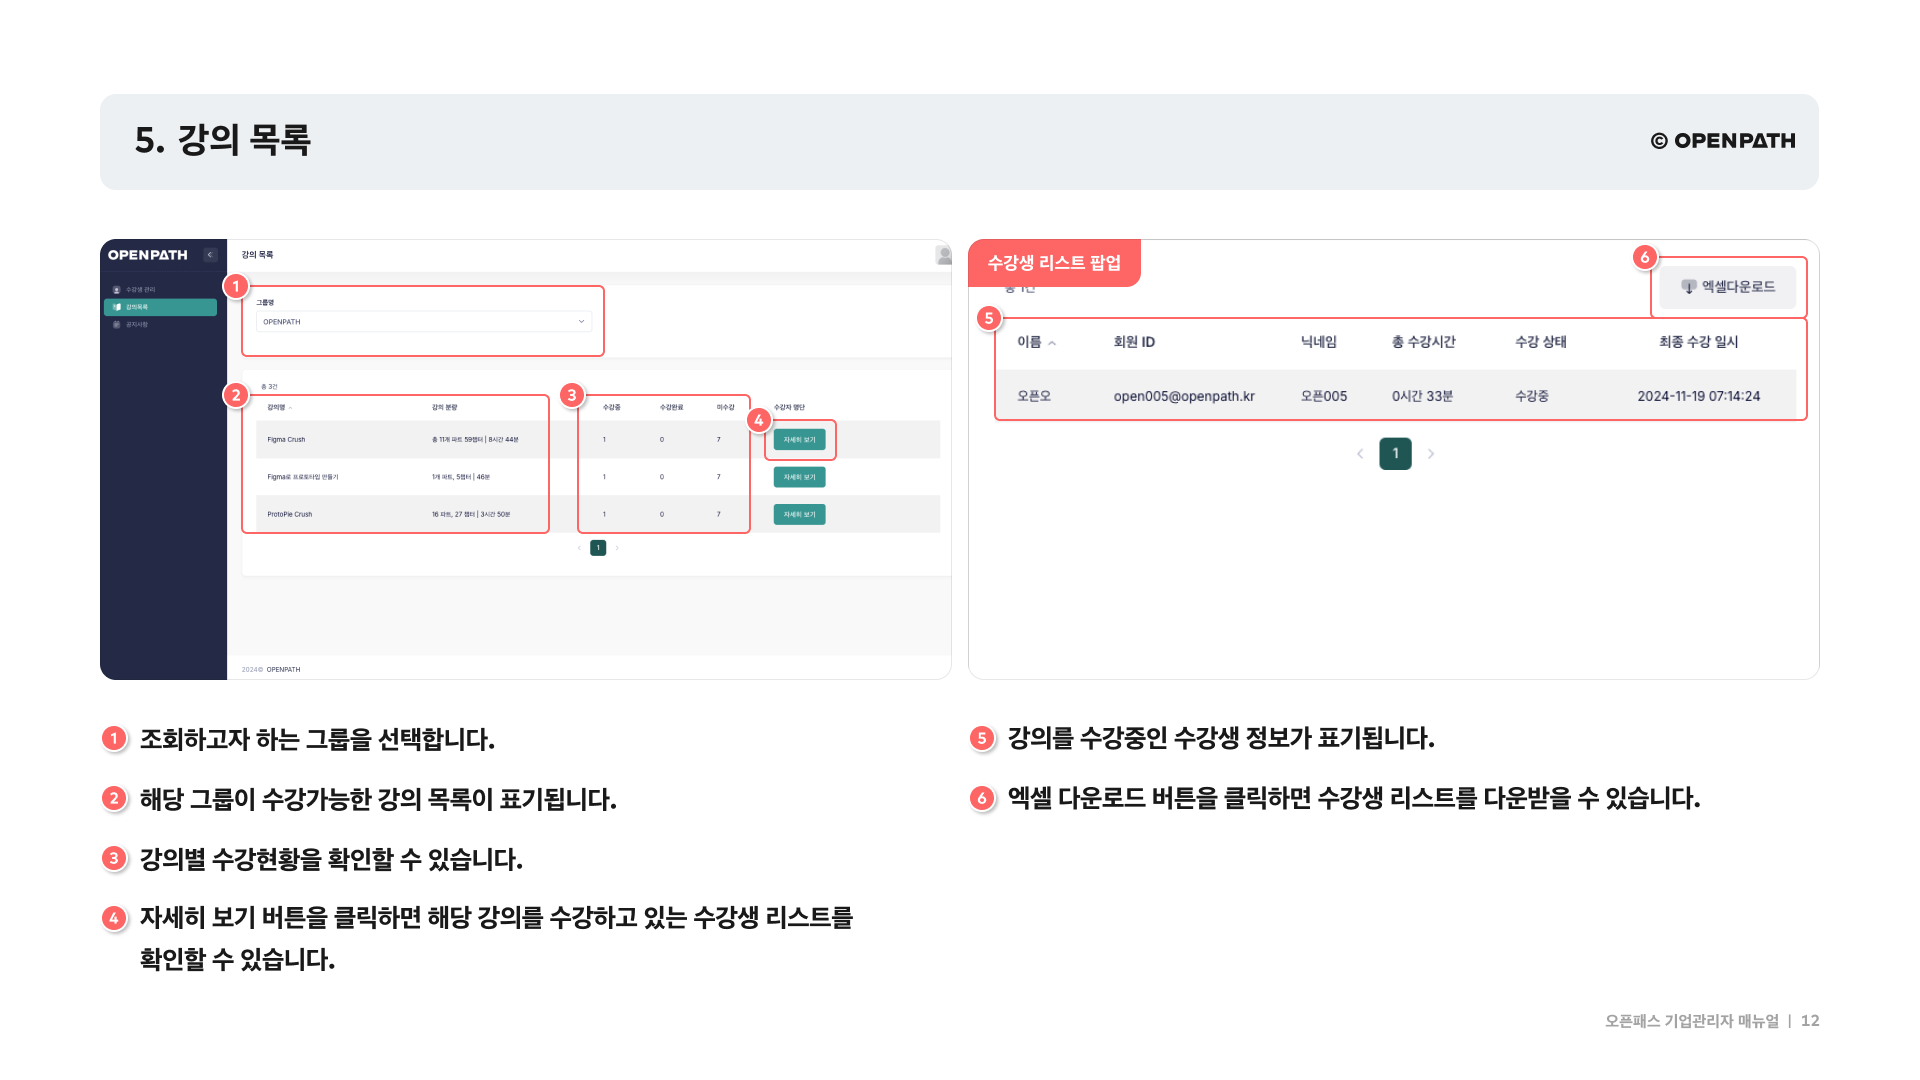Screen dimensions: 1920x1080
Task: Go to the previous page in the popup pagination
Action: [1359, 454]
